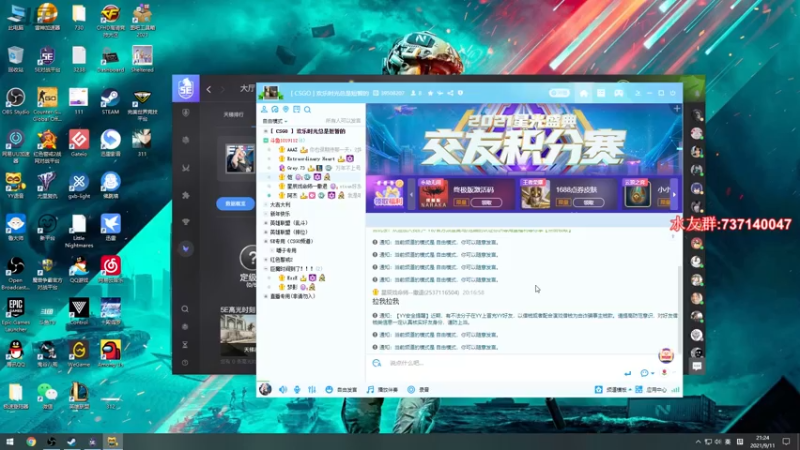Screen dimensions: 800x450
Task: Open the grid icon in the YY title bar
Action: pyautogui.click(x=601, y=93)
